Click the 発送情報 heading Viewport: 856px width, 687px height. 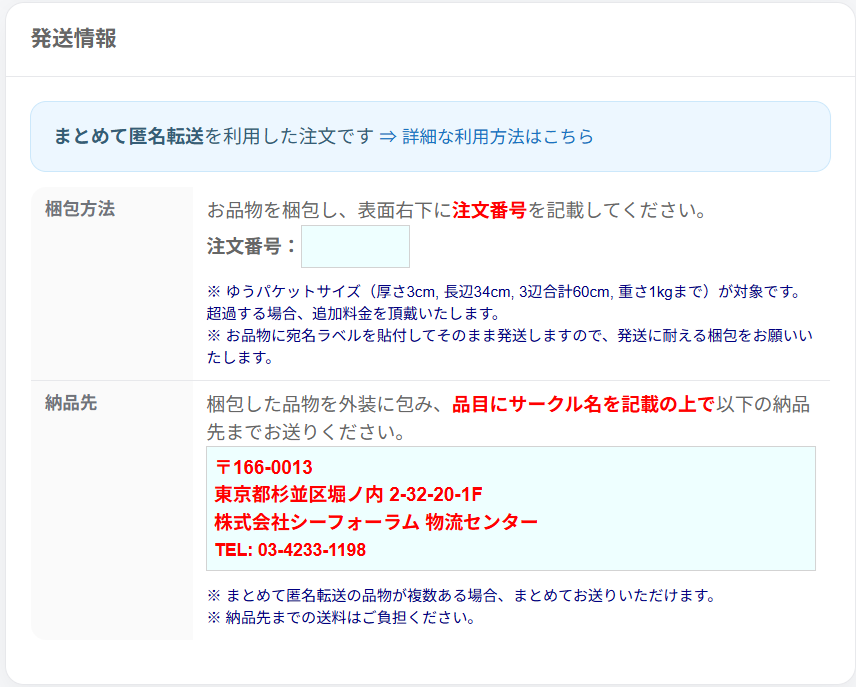click(74, 39)
